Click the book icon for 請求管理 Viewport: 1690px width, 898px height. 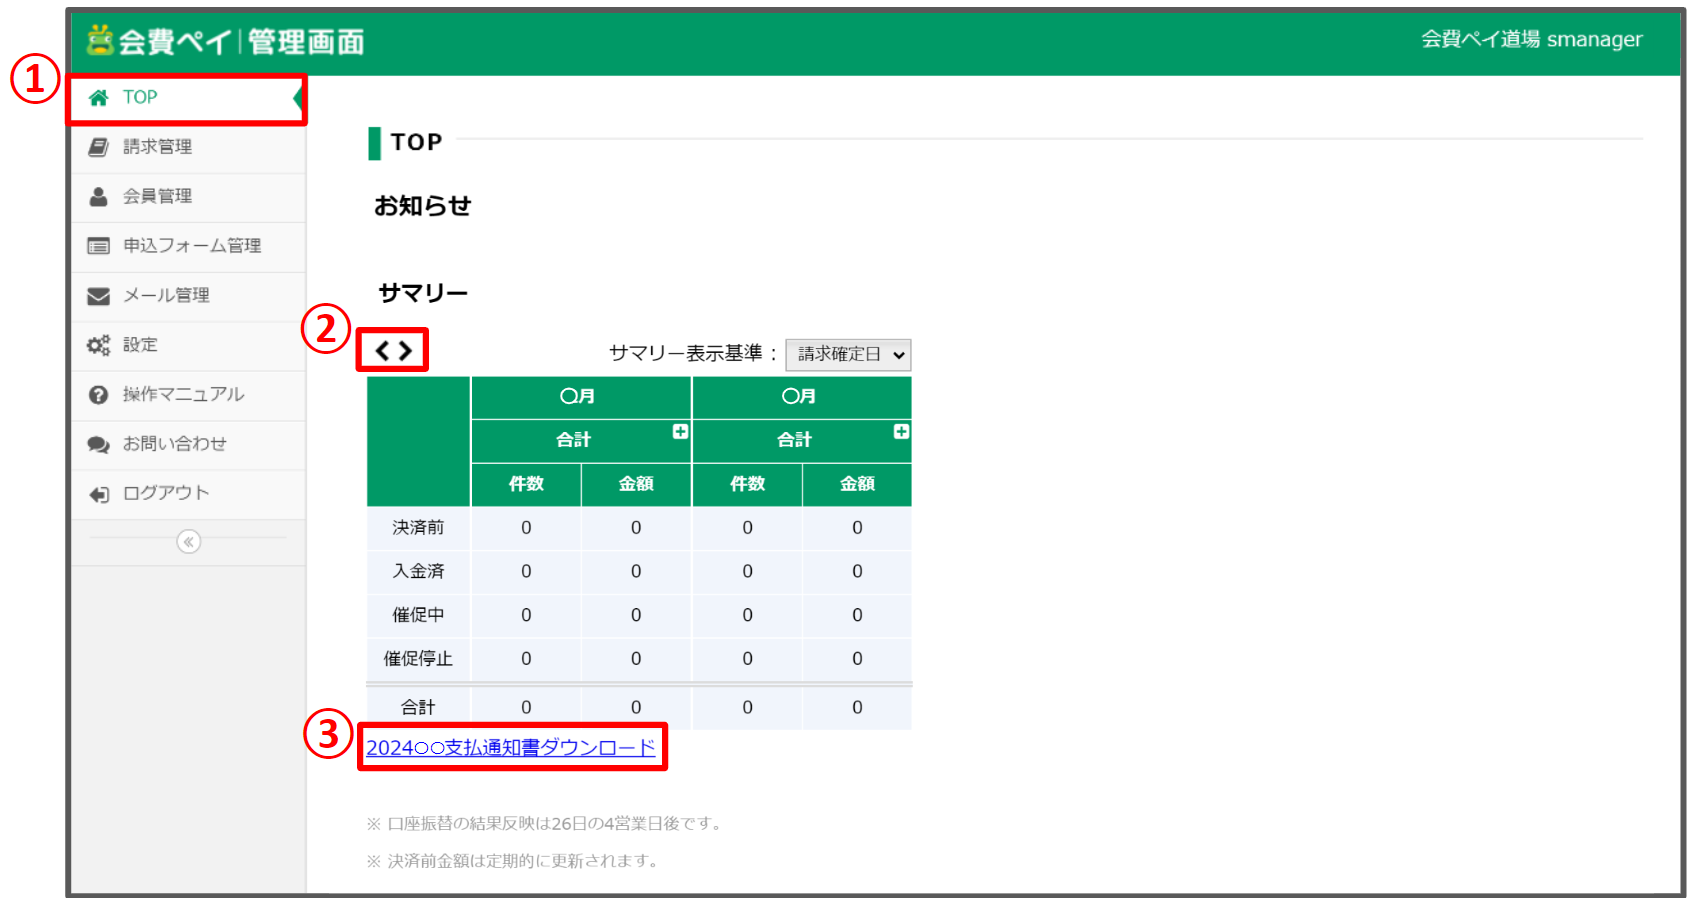[98, 147]
